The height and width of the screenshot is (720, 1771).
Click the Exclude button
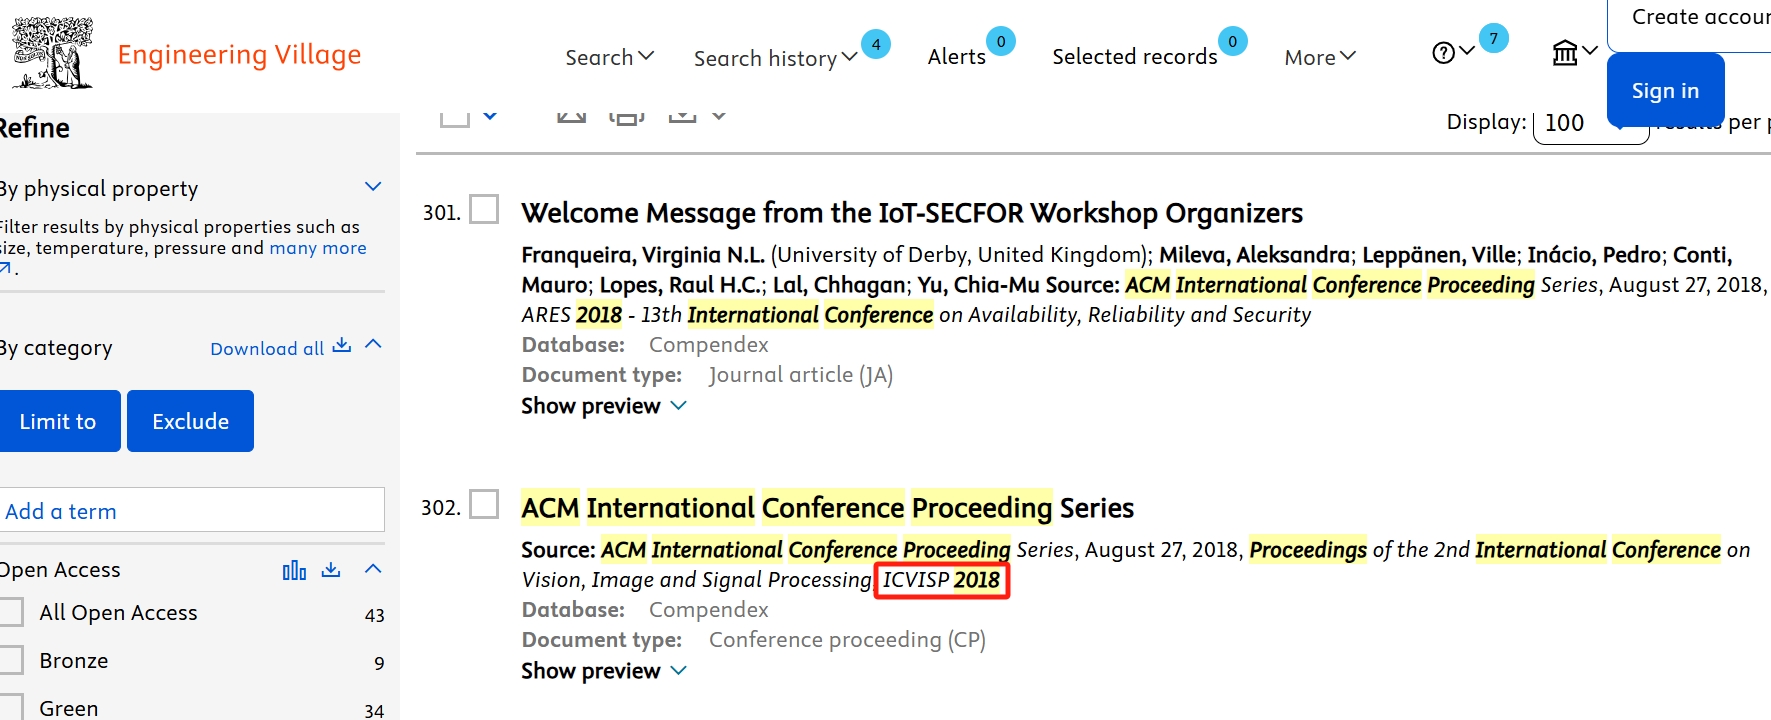190,421
